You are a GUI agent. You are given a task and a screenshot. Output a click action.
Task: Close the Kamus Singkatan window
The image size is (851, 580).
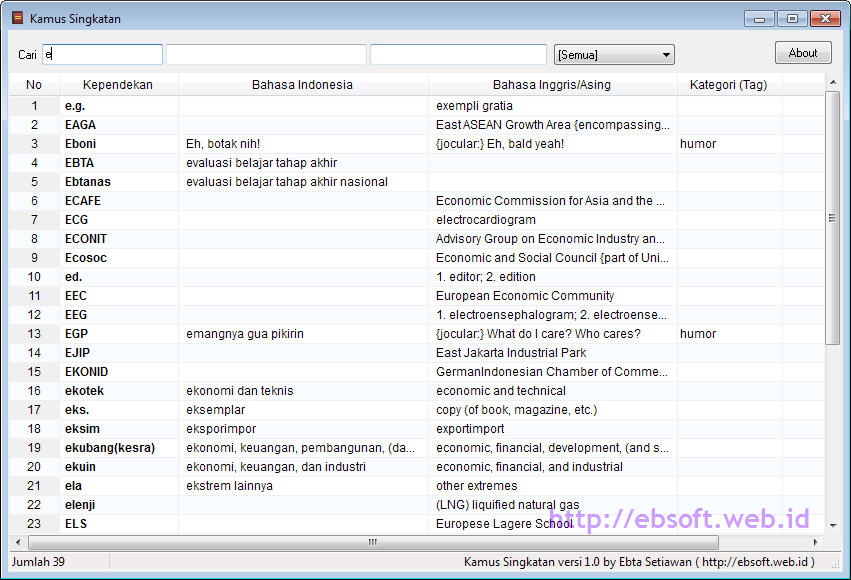tap(825, 18)
